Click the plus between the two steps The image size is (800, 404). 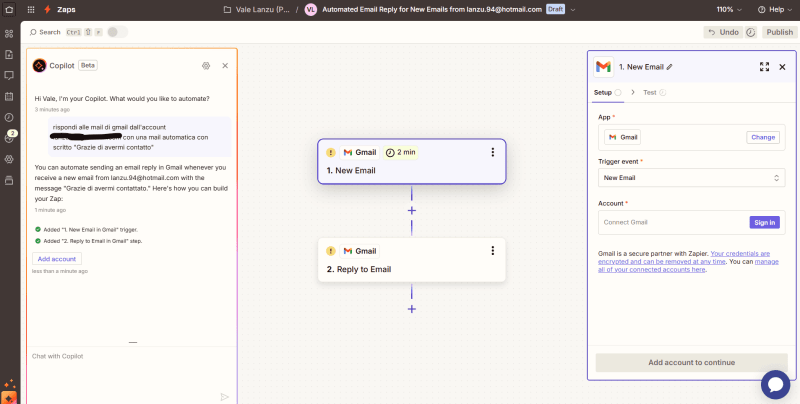411,210
